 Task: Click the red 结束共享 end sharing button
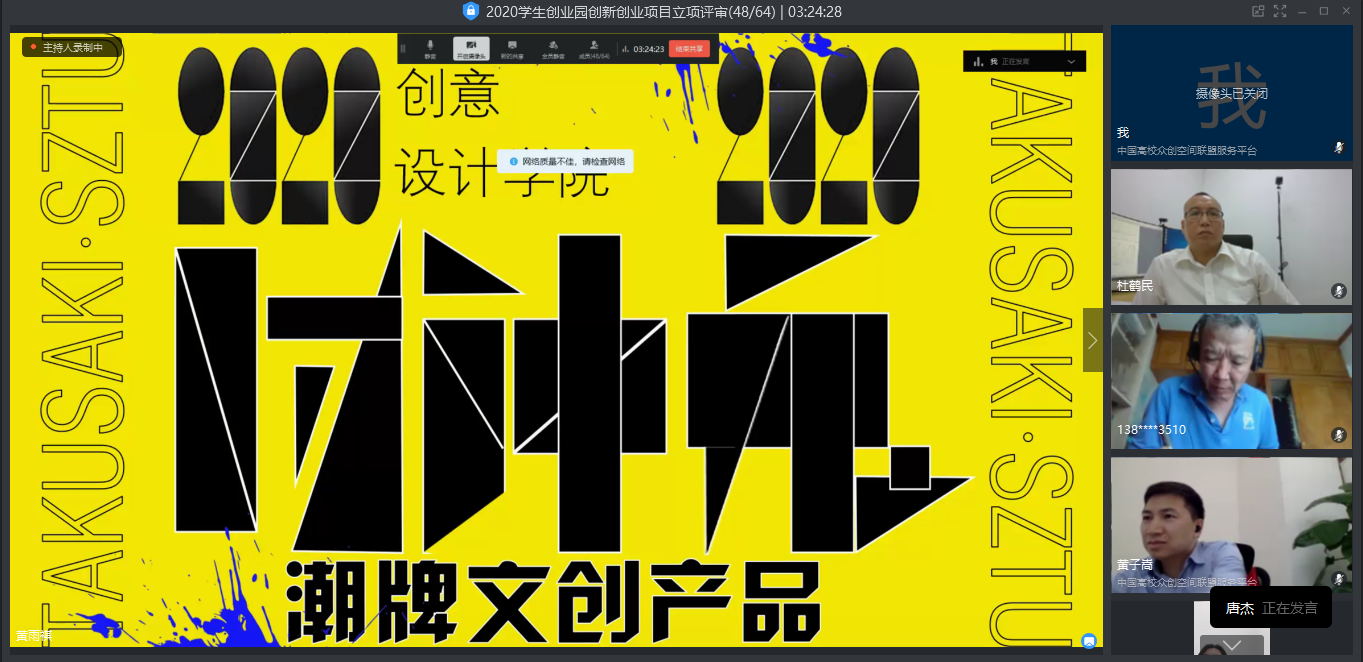point(689,48)
